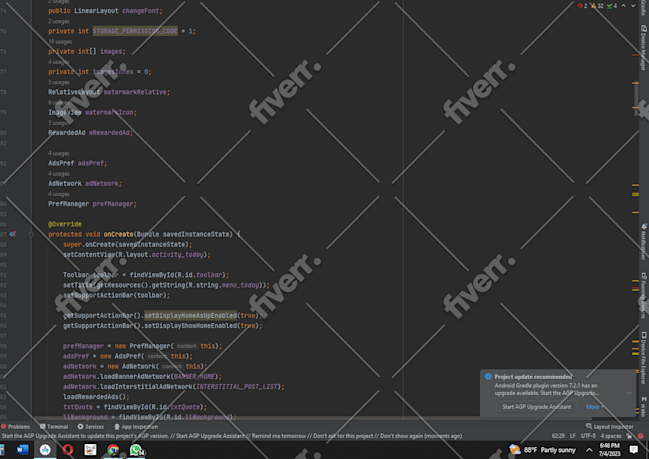Click the override gutter icon beside onCreate
The width and height of the screenshot is (649, 459).
click(x=13, y=234)
